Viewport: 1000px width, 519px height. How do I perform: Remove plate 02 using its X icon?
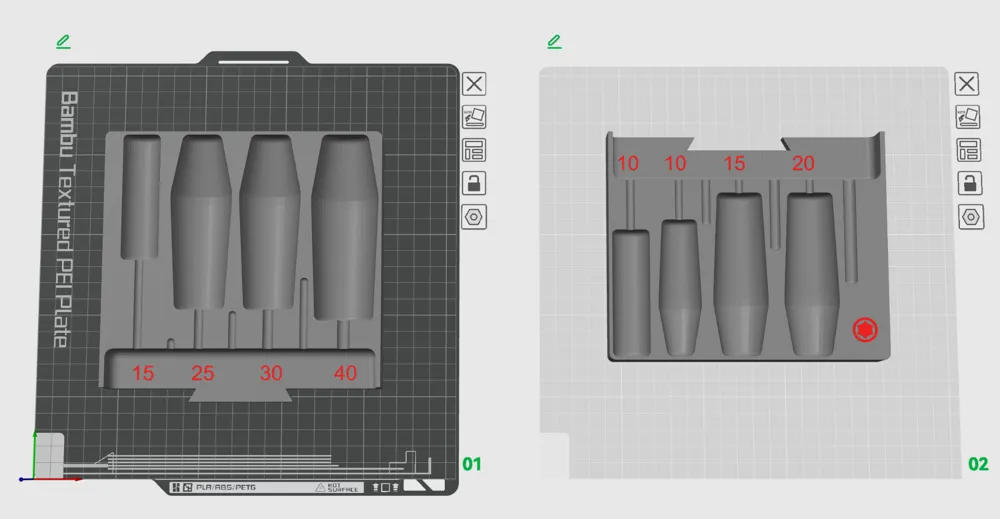point(967,84)
